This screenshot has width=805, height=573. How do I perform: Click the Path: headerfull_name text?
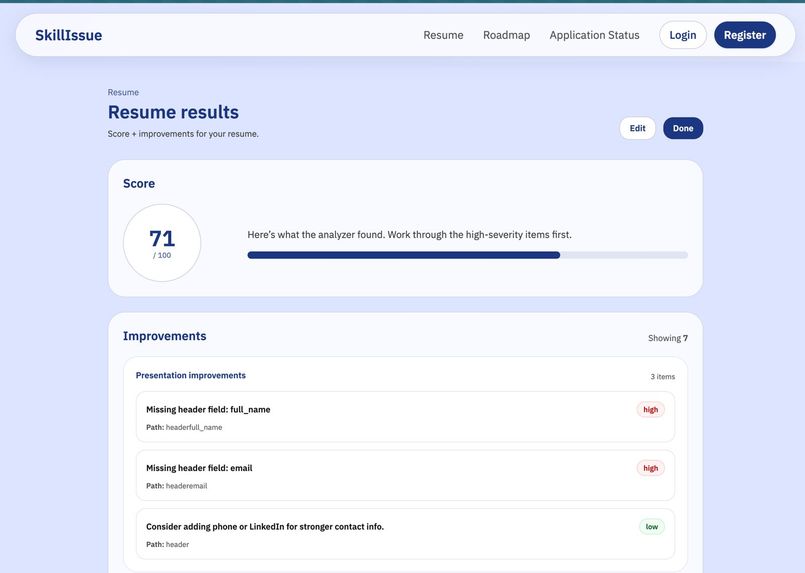[184, 427]
